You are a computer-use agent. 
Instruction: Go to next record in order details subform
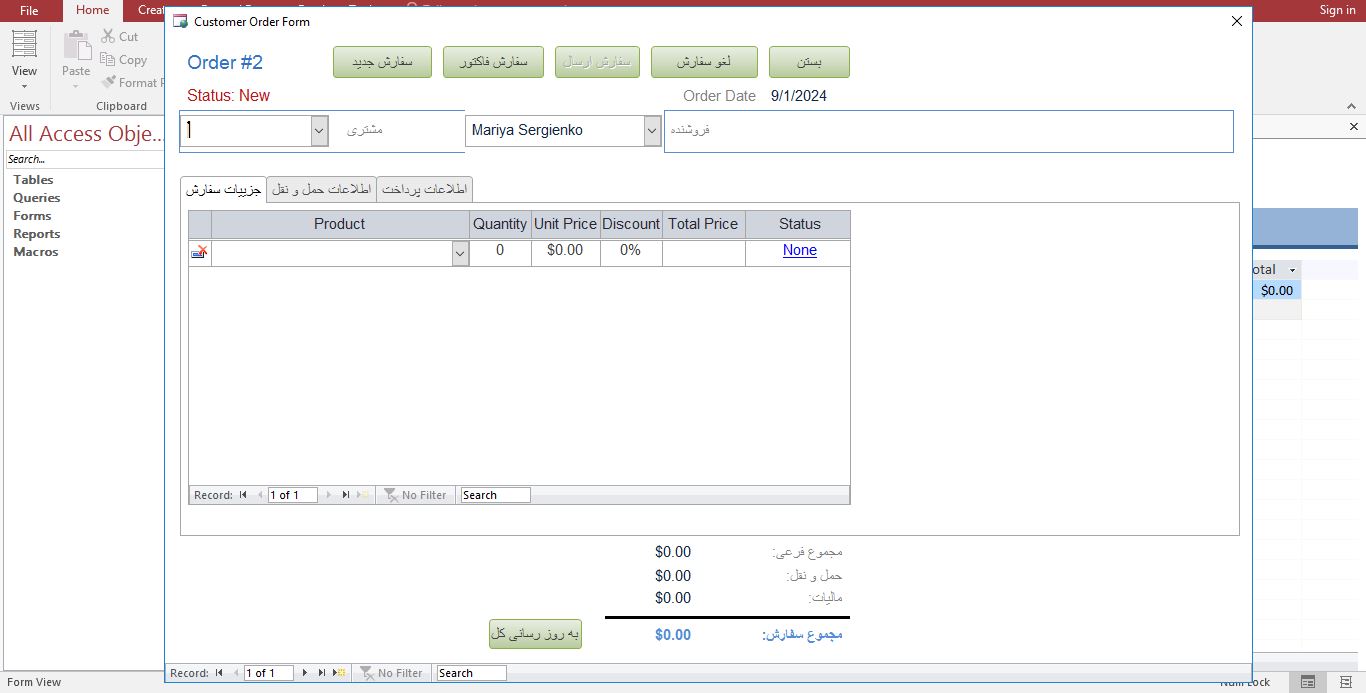point(330,495)
